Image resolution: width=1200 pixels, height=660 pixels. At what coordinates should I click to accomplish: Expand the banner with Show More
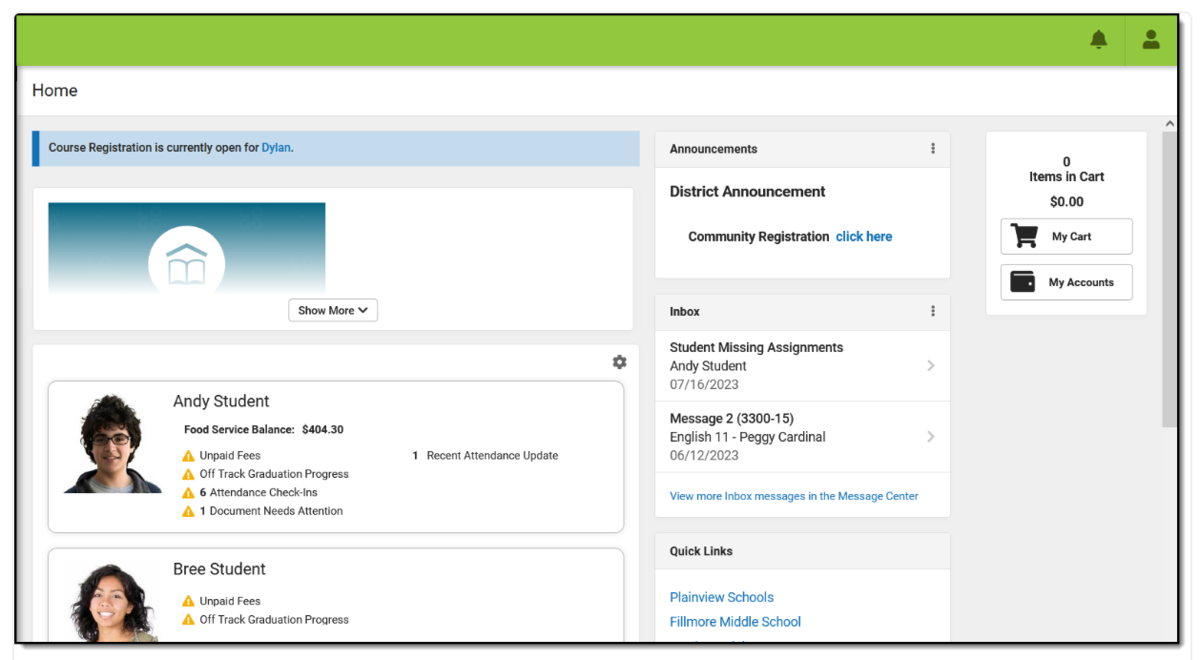tap(333, 310)
